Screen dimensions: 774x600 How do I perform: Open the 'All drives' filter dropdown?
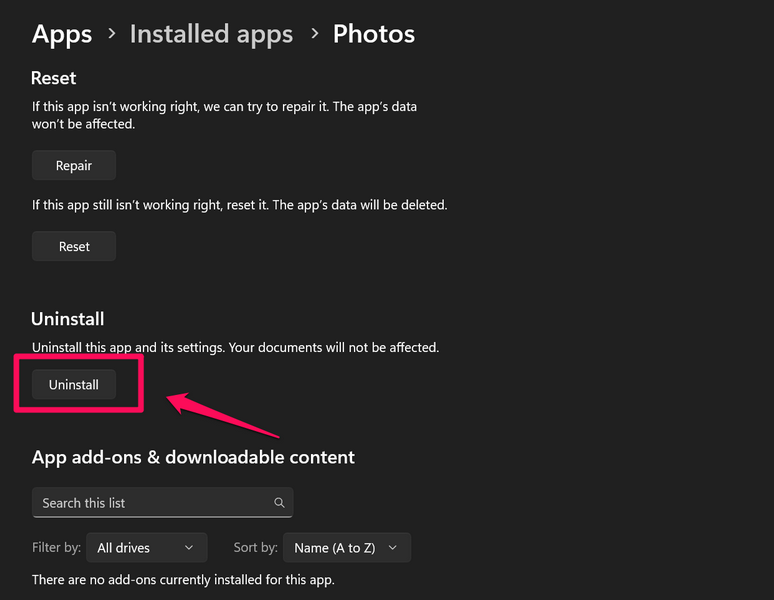pyautogui.click(x=146, y=548)
